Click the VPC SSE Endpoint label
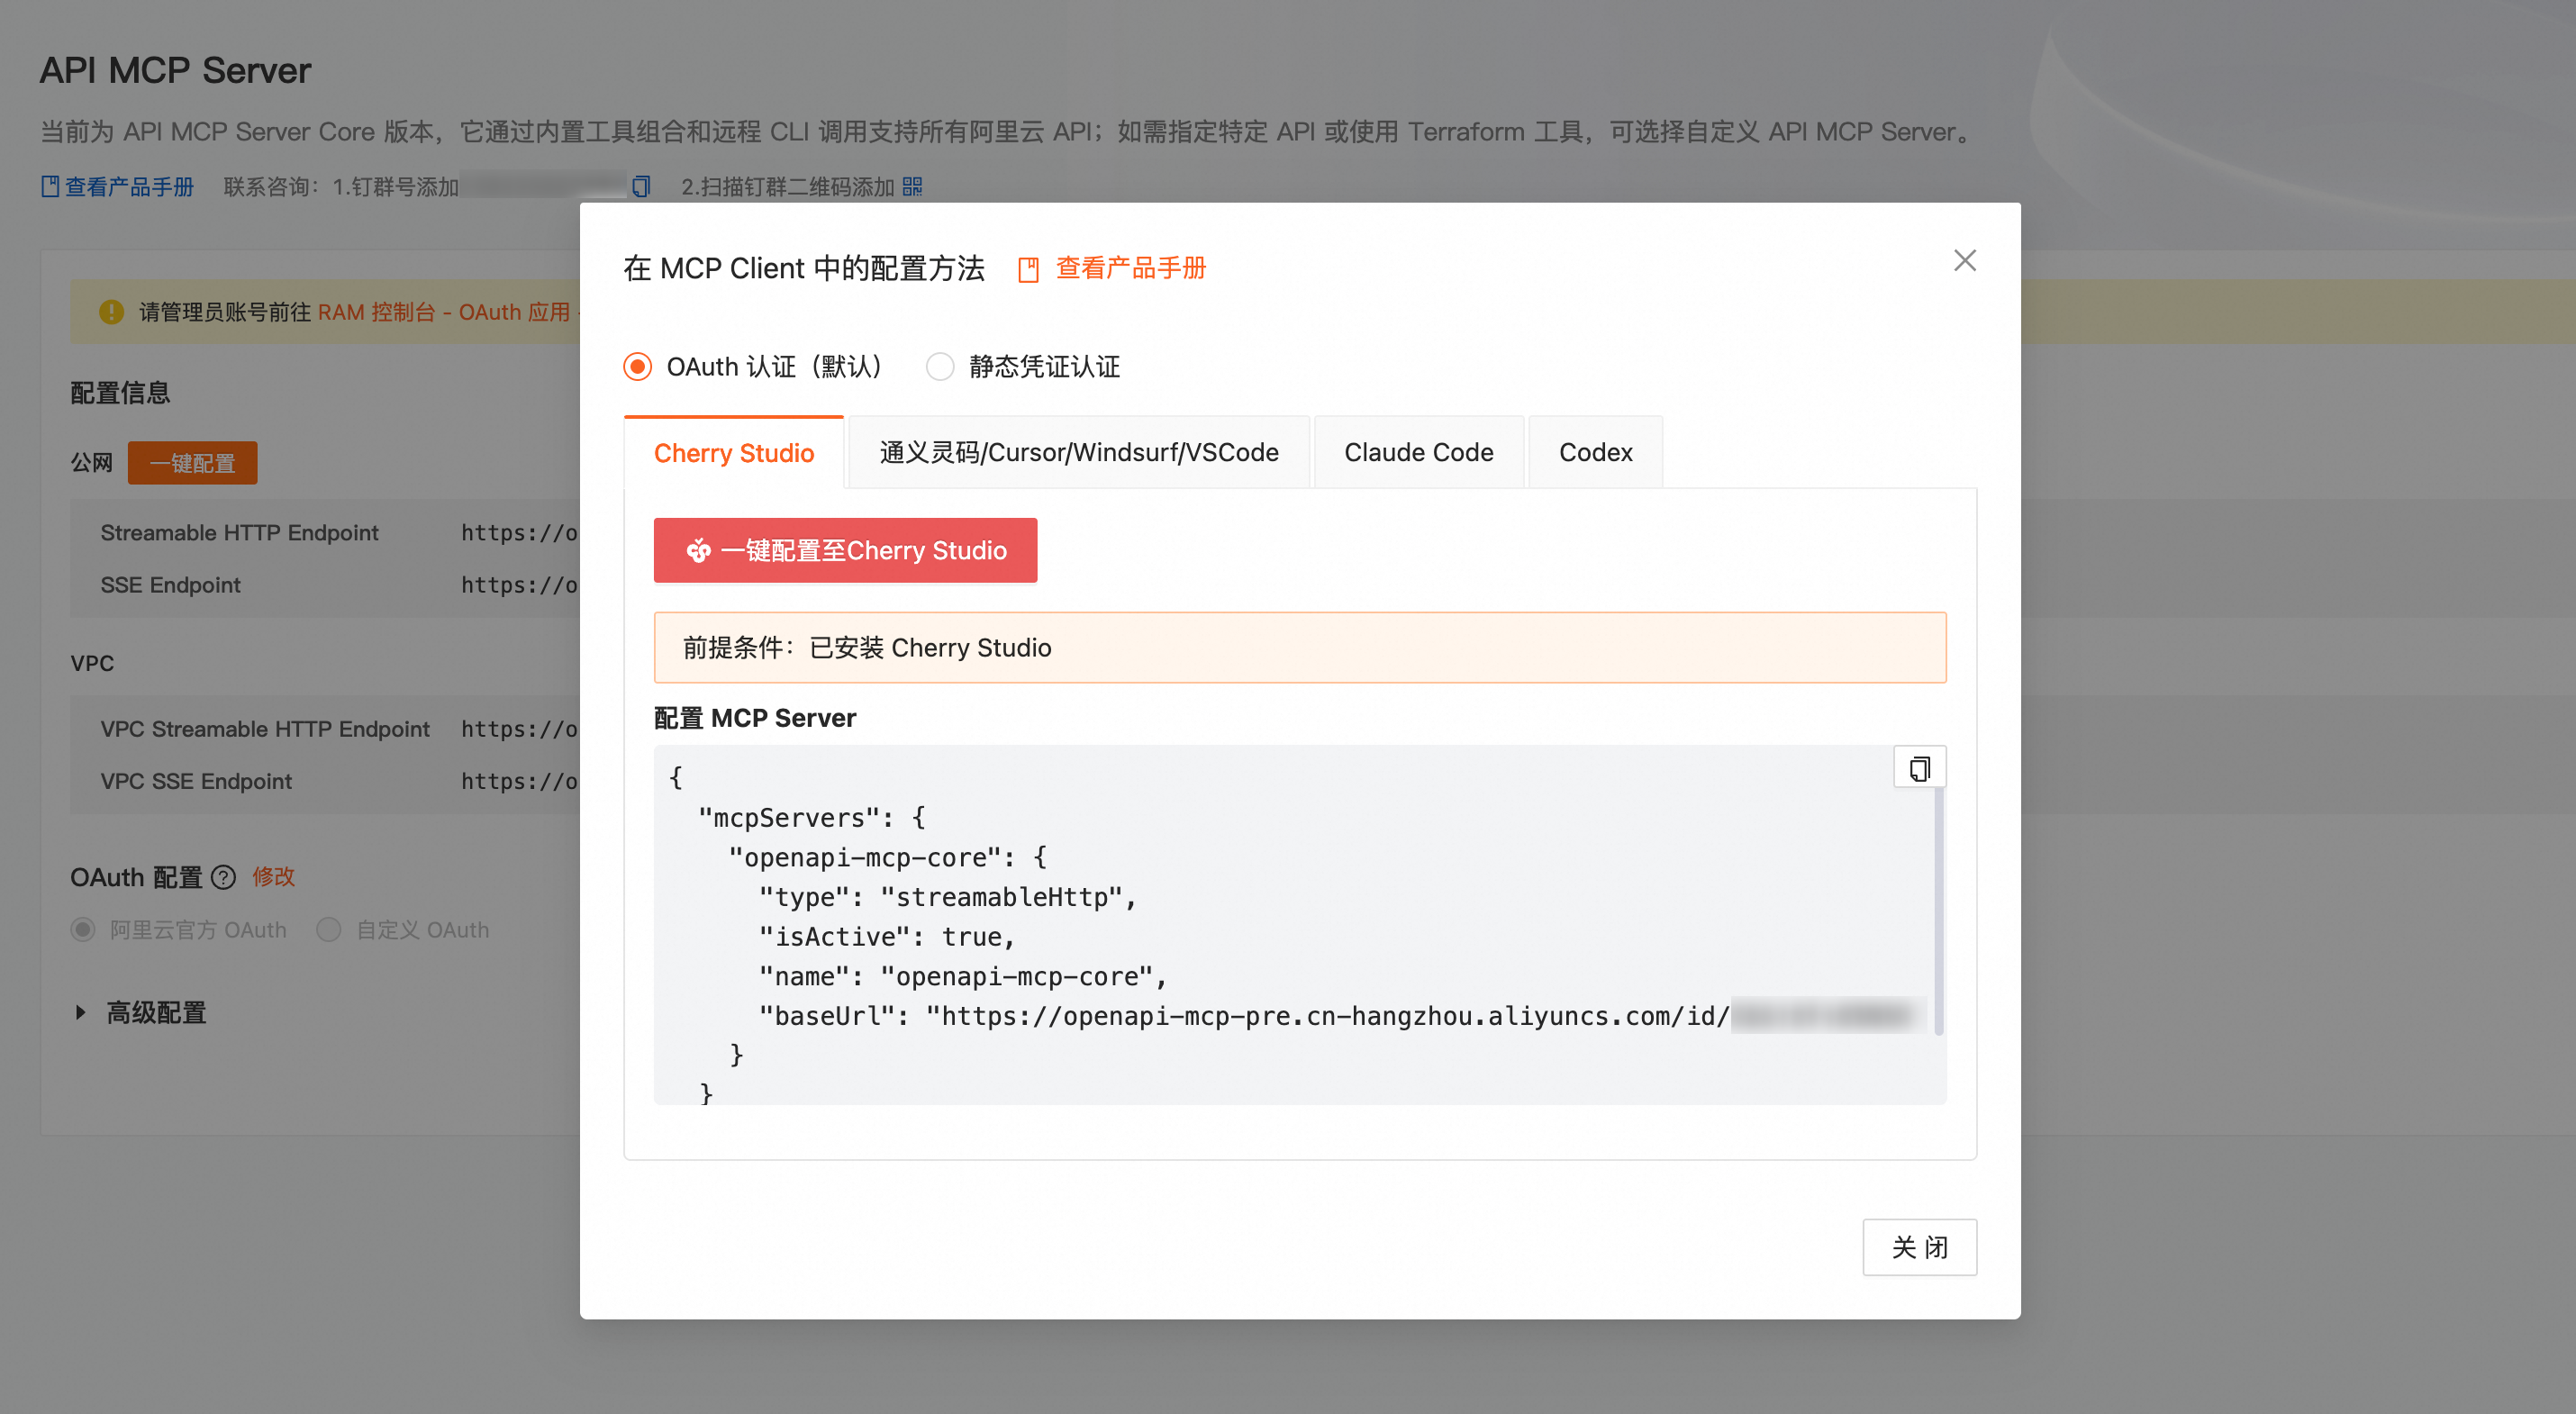The height and width of the screenshot is (1414, 2576). pos(196,781)
